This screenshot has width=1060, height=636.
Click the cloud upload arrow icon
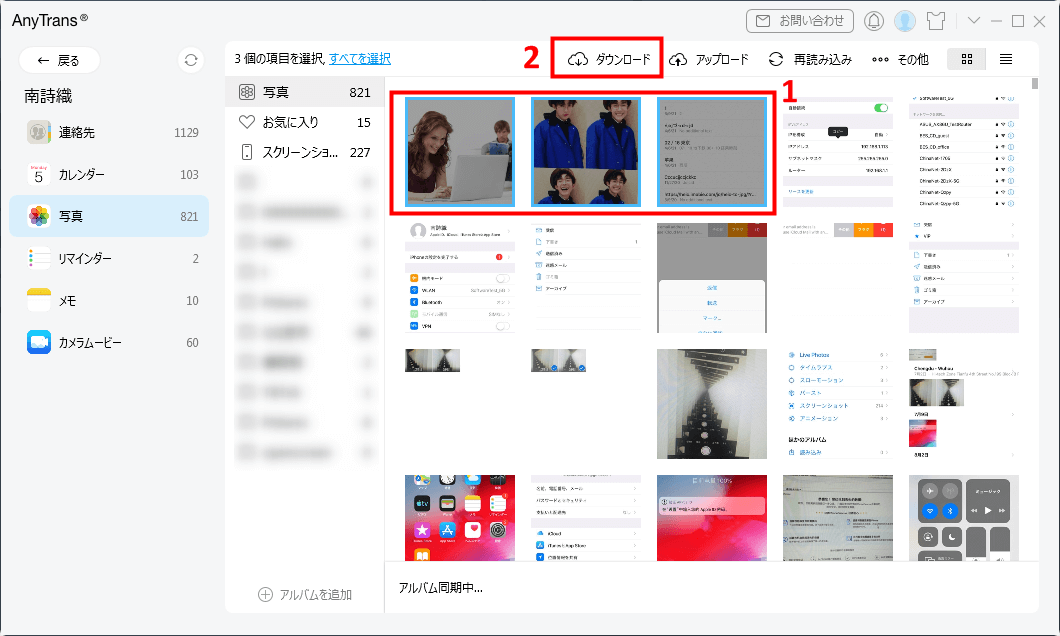[x=678, y=59]
